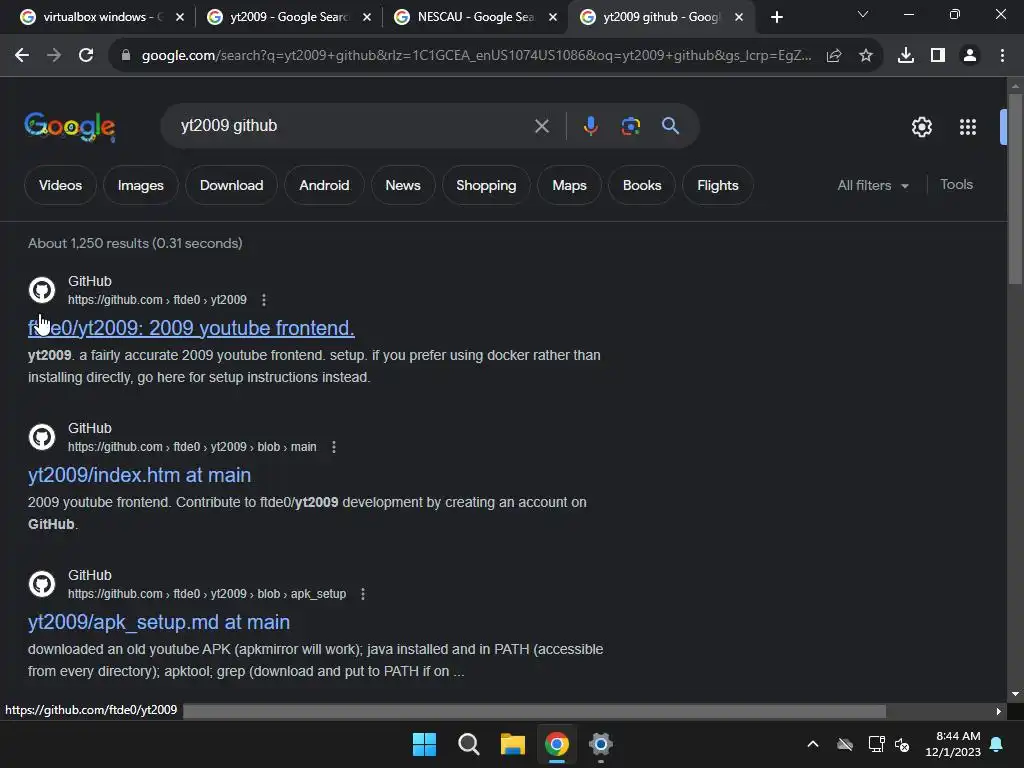The width and height of the screenshot is (1024, 768).
Task: Open options for blob › main result
Action: click(334, 447)
